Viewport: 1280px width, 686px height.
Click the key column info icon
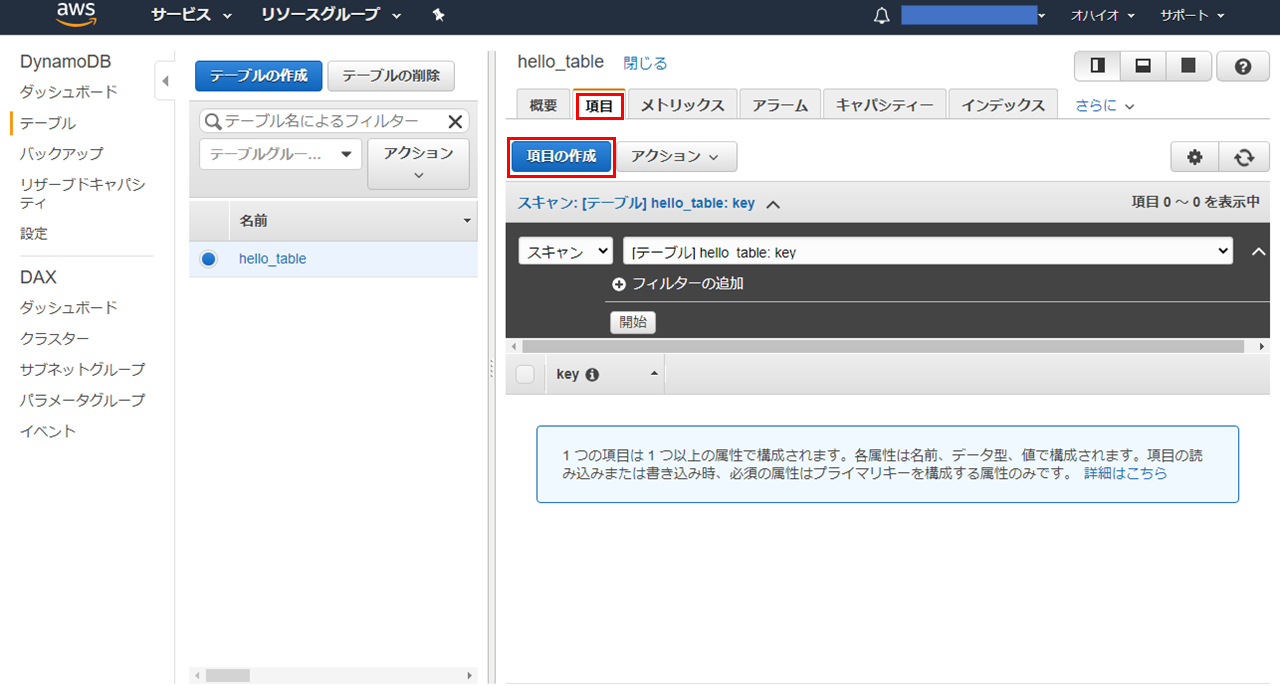pyautogui.click(x=592, y=375)
